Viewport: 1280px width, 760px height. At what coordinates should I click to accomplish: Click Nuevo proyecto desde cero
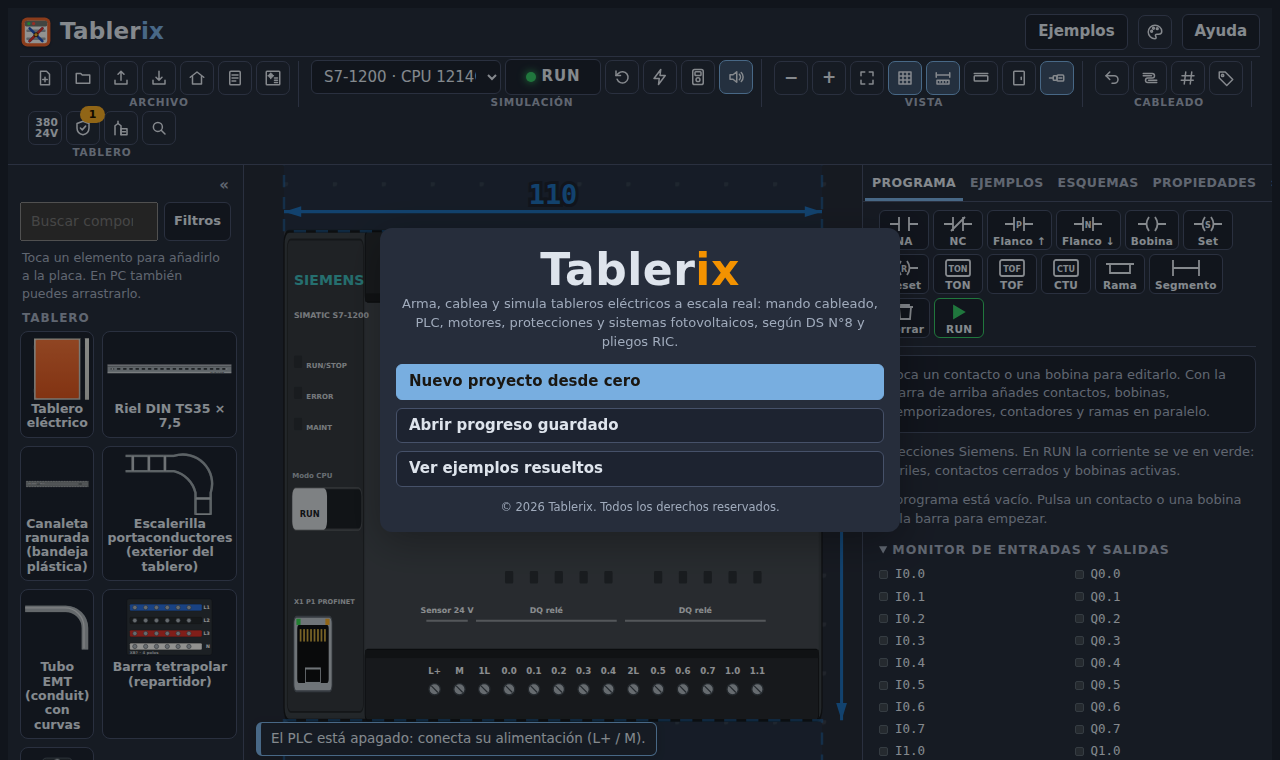(640, 382)
